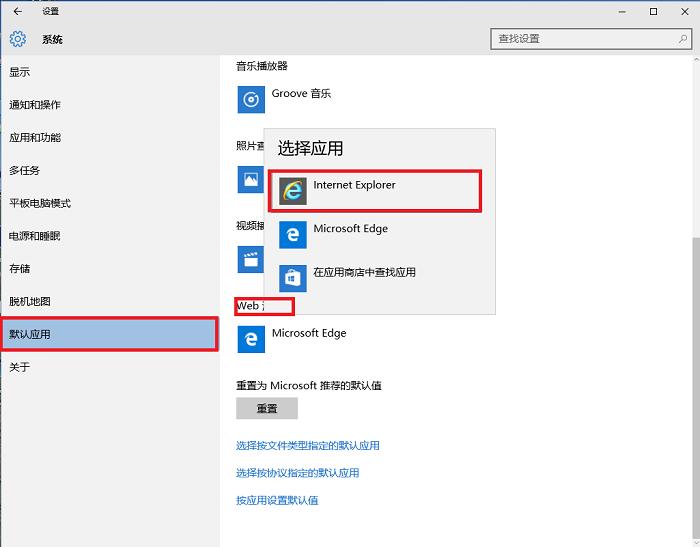This screenshot has width=700, height=547.
Task: Open 关于 settings page
Action: click(109, 367)
